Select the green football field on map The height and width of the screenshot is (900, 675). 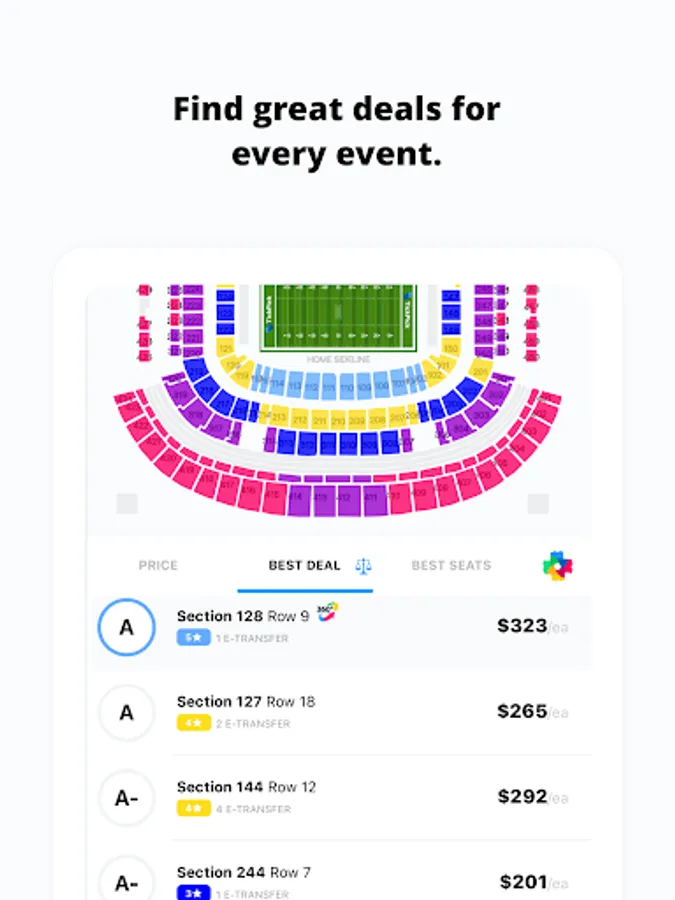(338, 317)
